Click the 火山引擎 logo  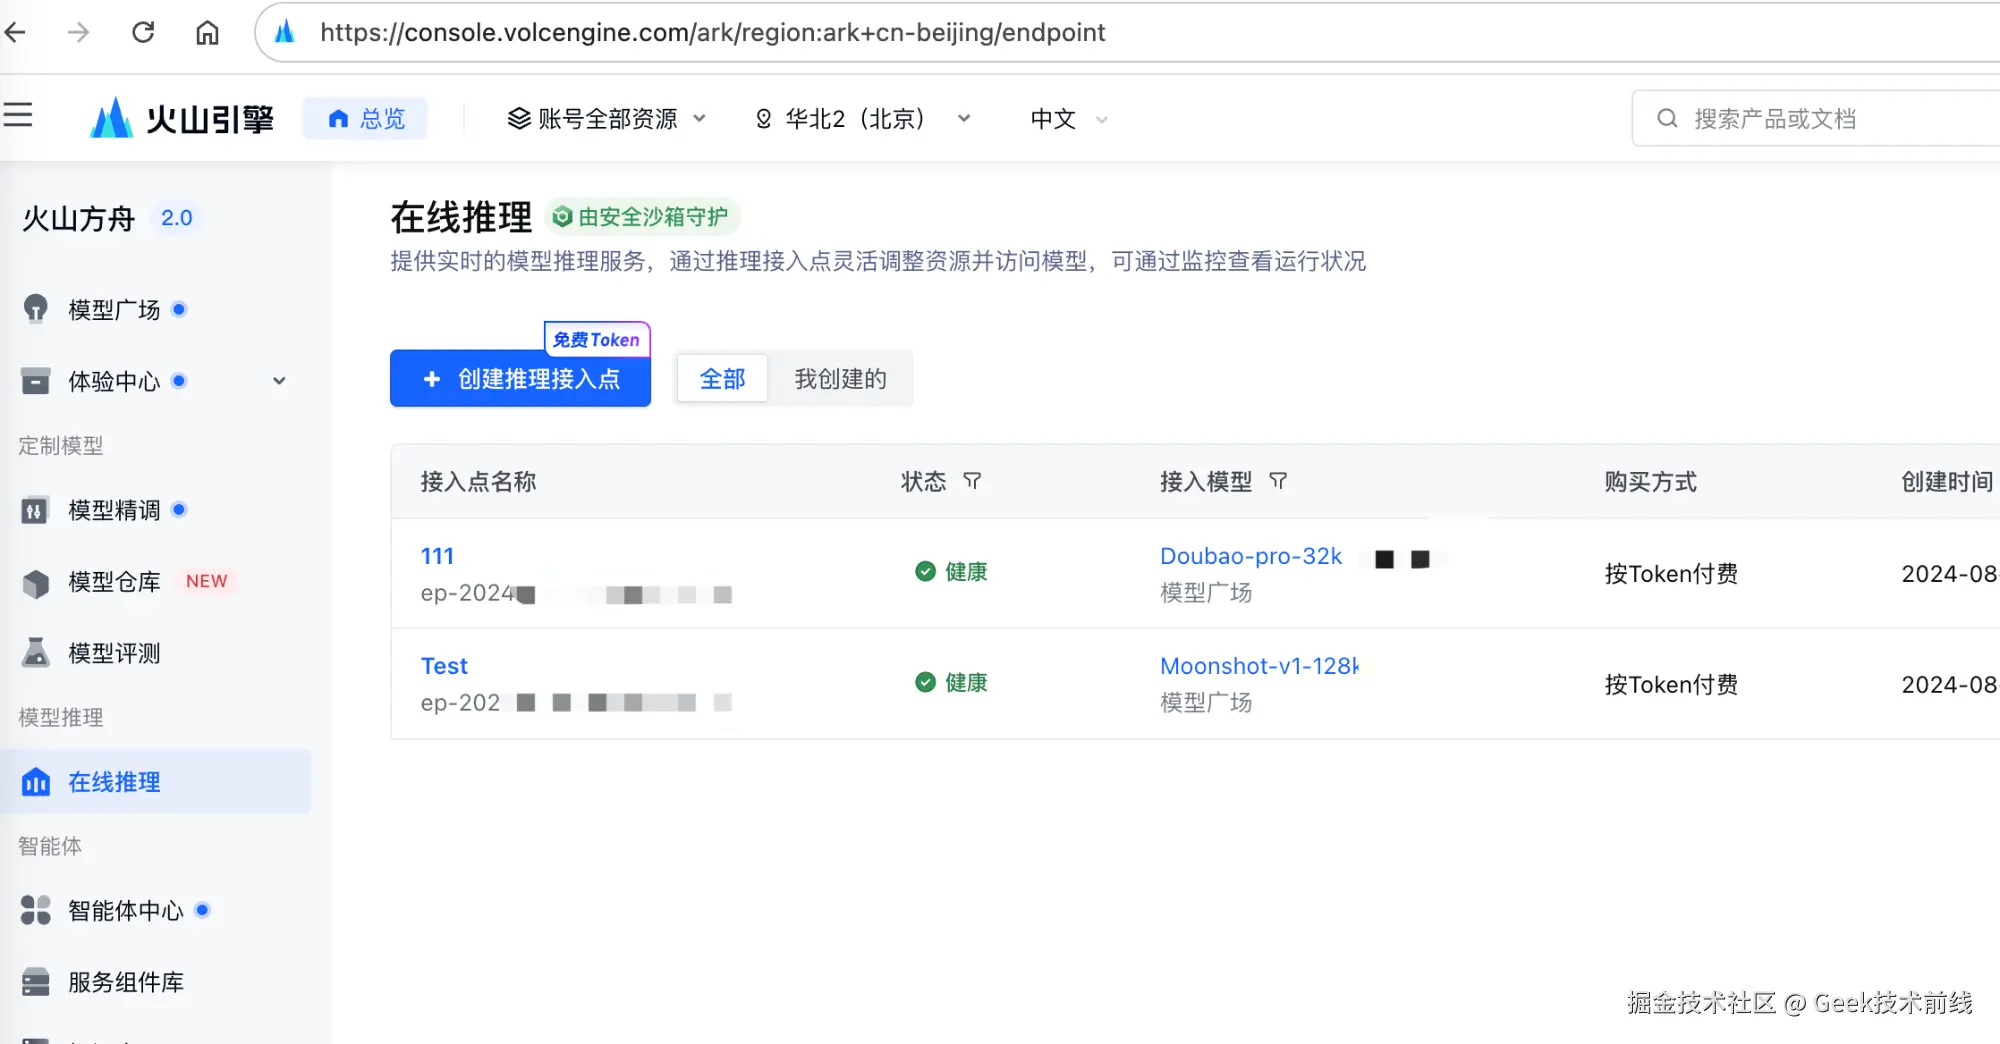tap(181, 118)
